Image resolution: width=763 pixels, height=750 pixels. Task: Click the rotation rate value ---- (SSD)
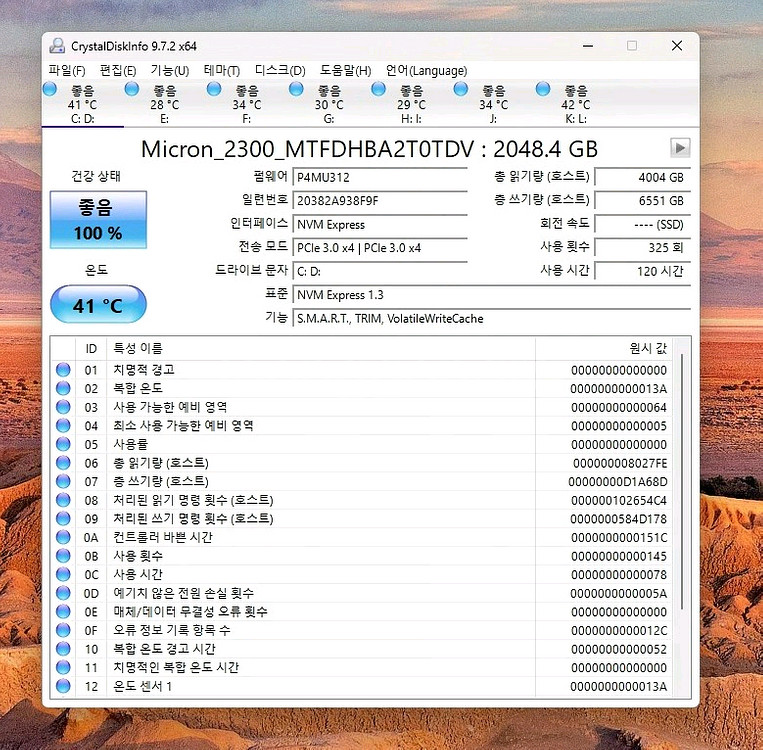(642, 224)
